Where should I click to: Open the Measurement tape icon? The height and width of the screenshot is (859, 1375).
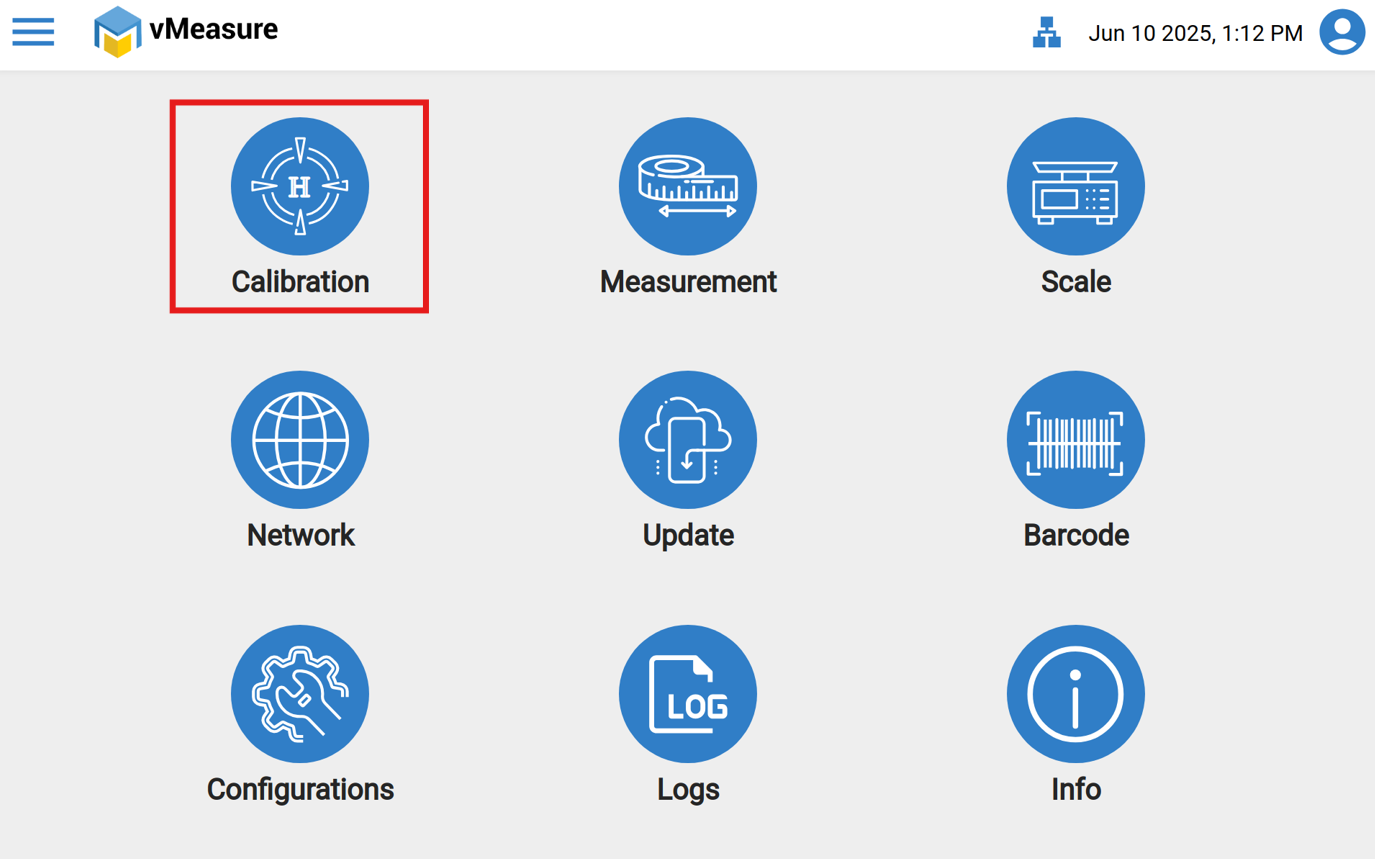coord(688,186)
